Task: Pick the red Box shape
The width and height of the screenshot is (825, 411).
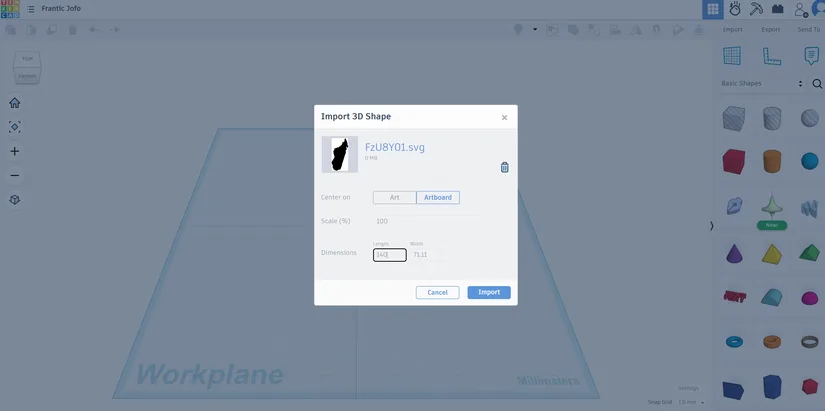Action: pyautogui.click(x=733, y=161)
